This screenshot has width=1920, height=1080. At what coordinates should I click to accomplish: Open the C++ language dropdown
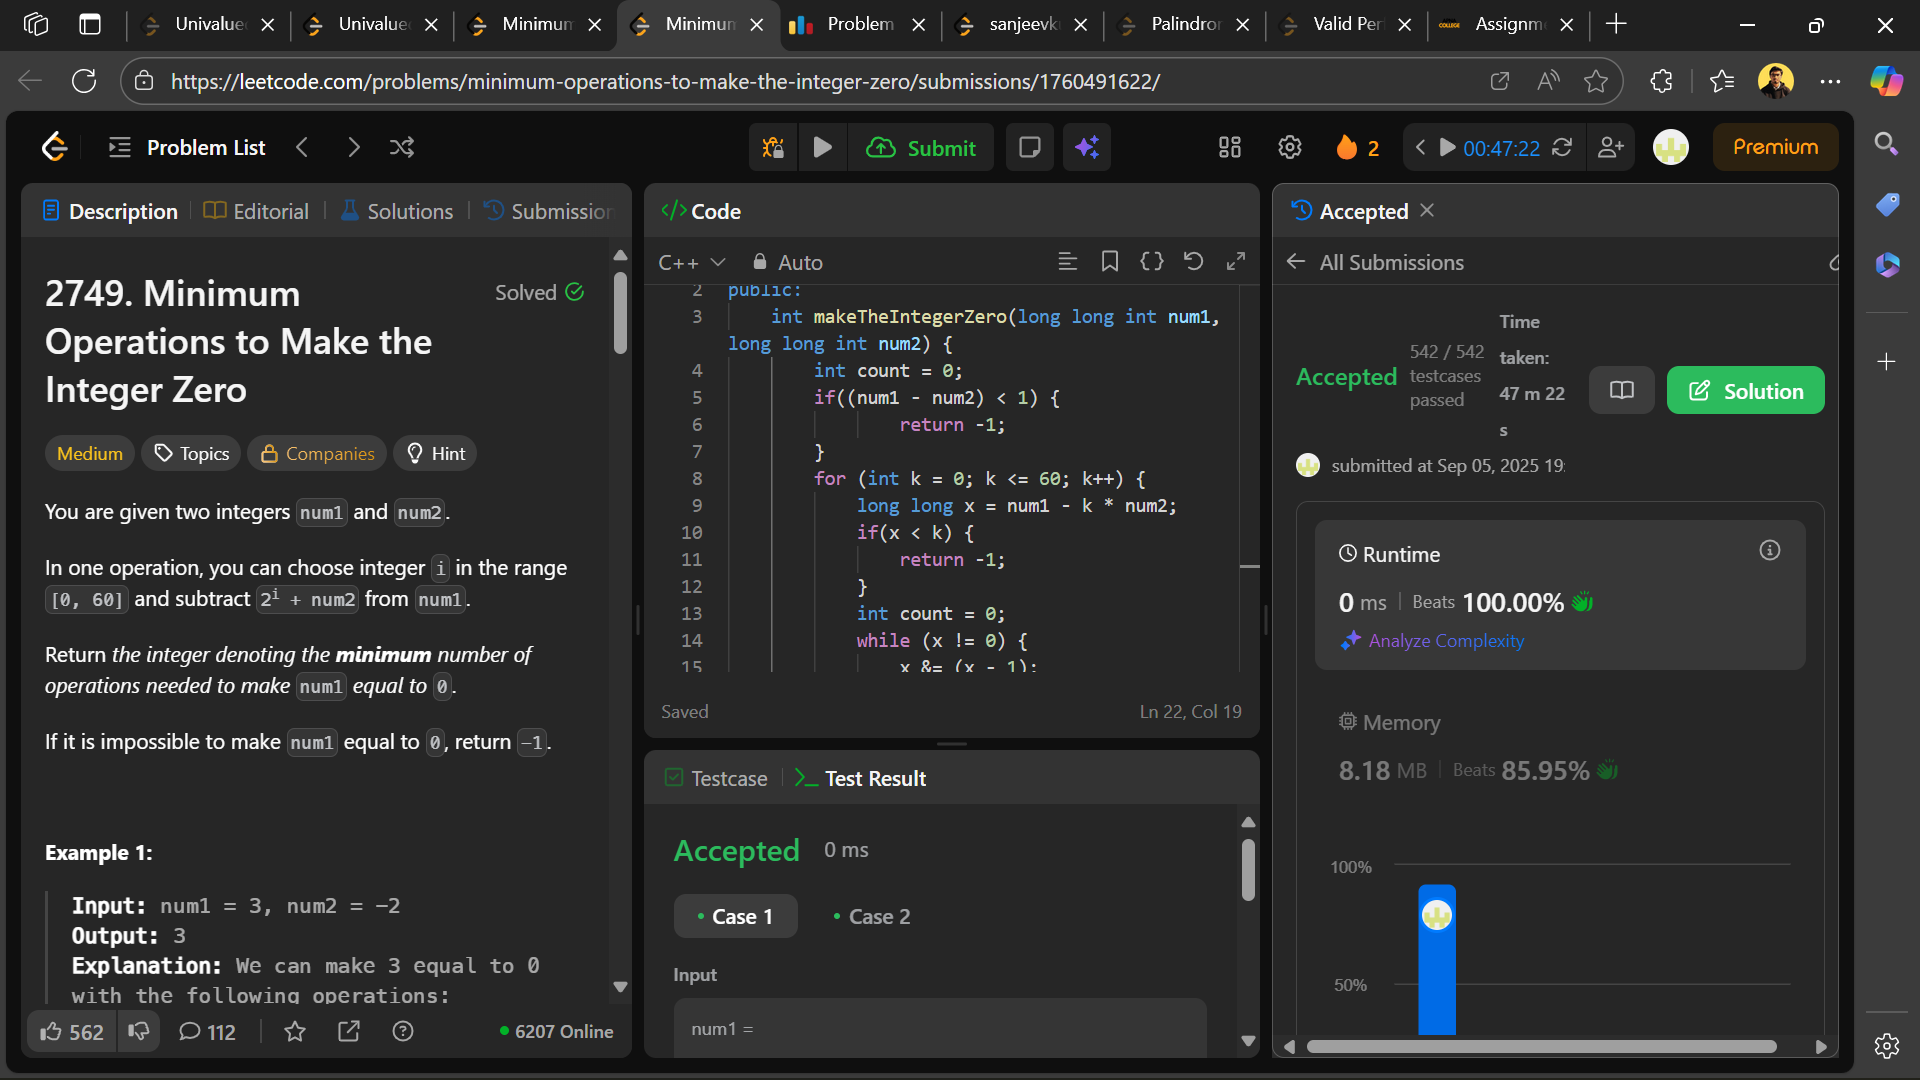pos(691,262)
